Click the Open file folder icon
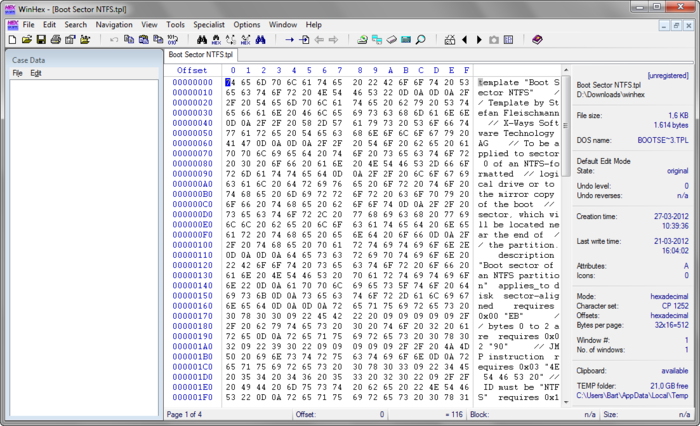Viewport: 700px width, 426px height. tap(26, 39)
